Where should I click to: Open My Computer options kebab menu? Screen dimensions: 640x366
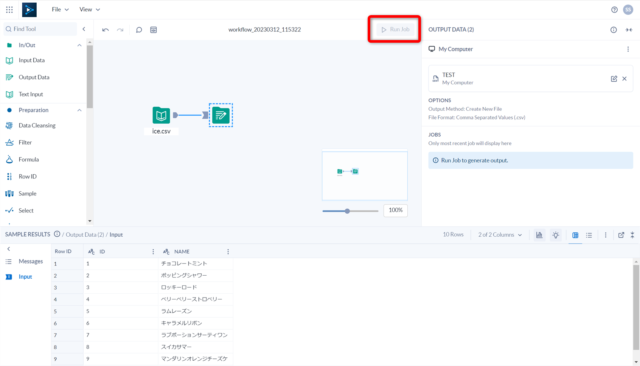(628, 49)
